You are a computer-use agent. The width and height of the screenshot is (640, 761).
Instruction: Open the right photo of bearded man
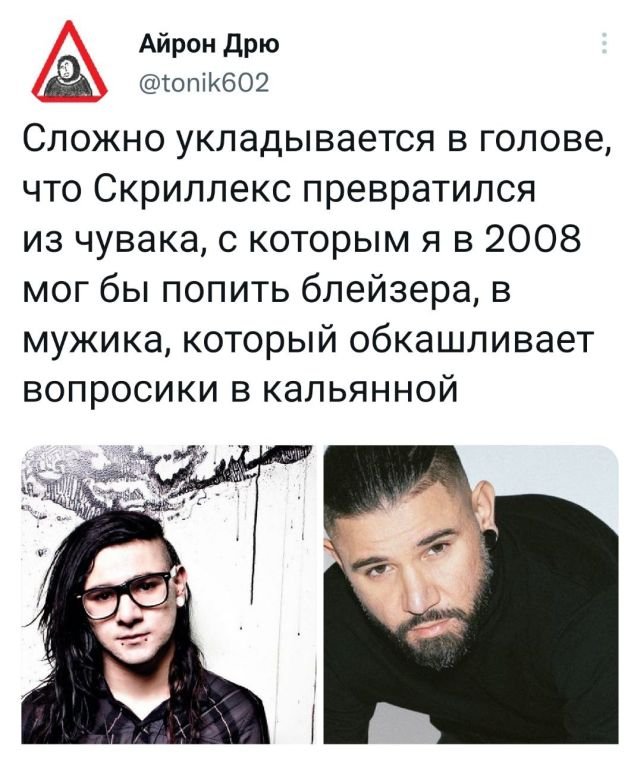(x=471, y=594)
